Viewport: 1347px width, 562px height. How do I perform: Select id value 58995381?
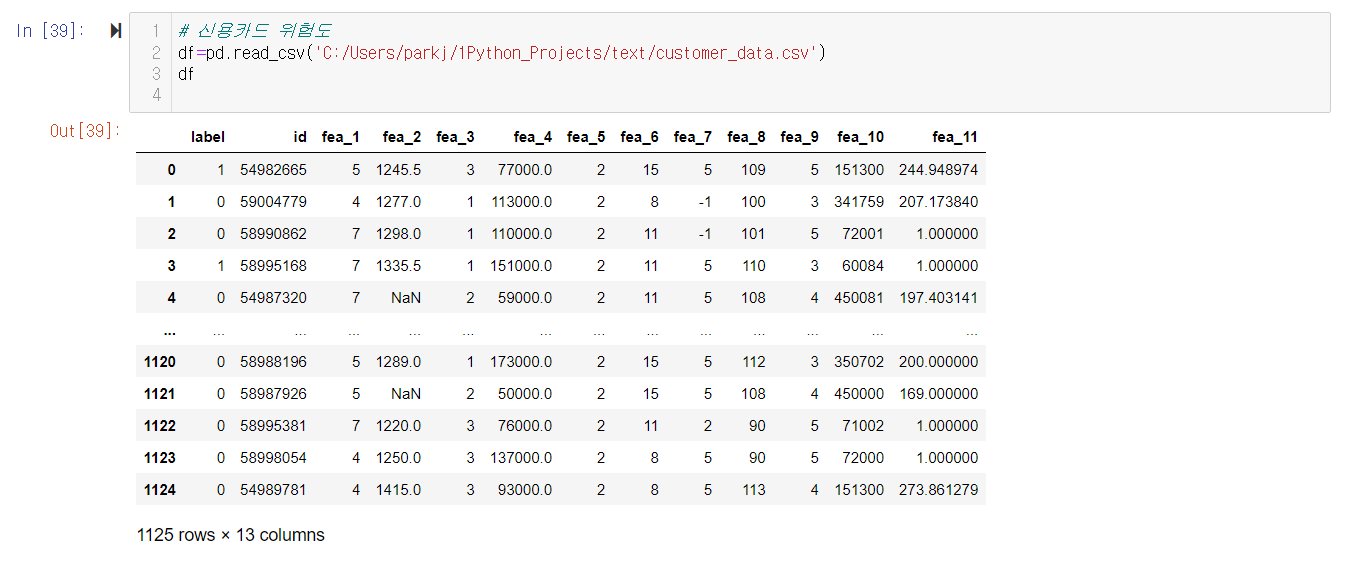[x=274, y=426]
